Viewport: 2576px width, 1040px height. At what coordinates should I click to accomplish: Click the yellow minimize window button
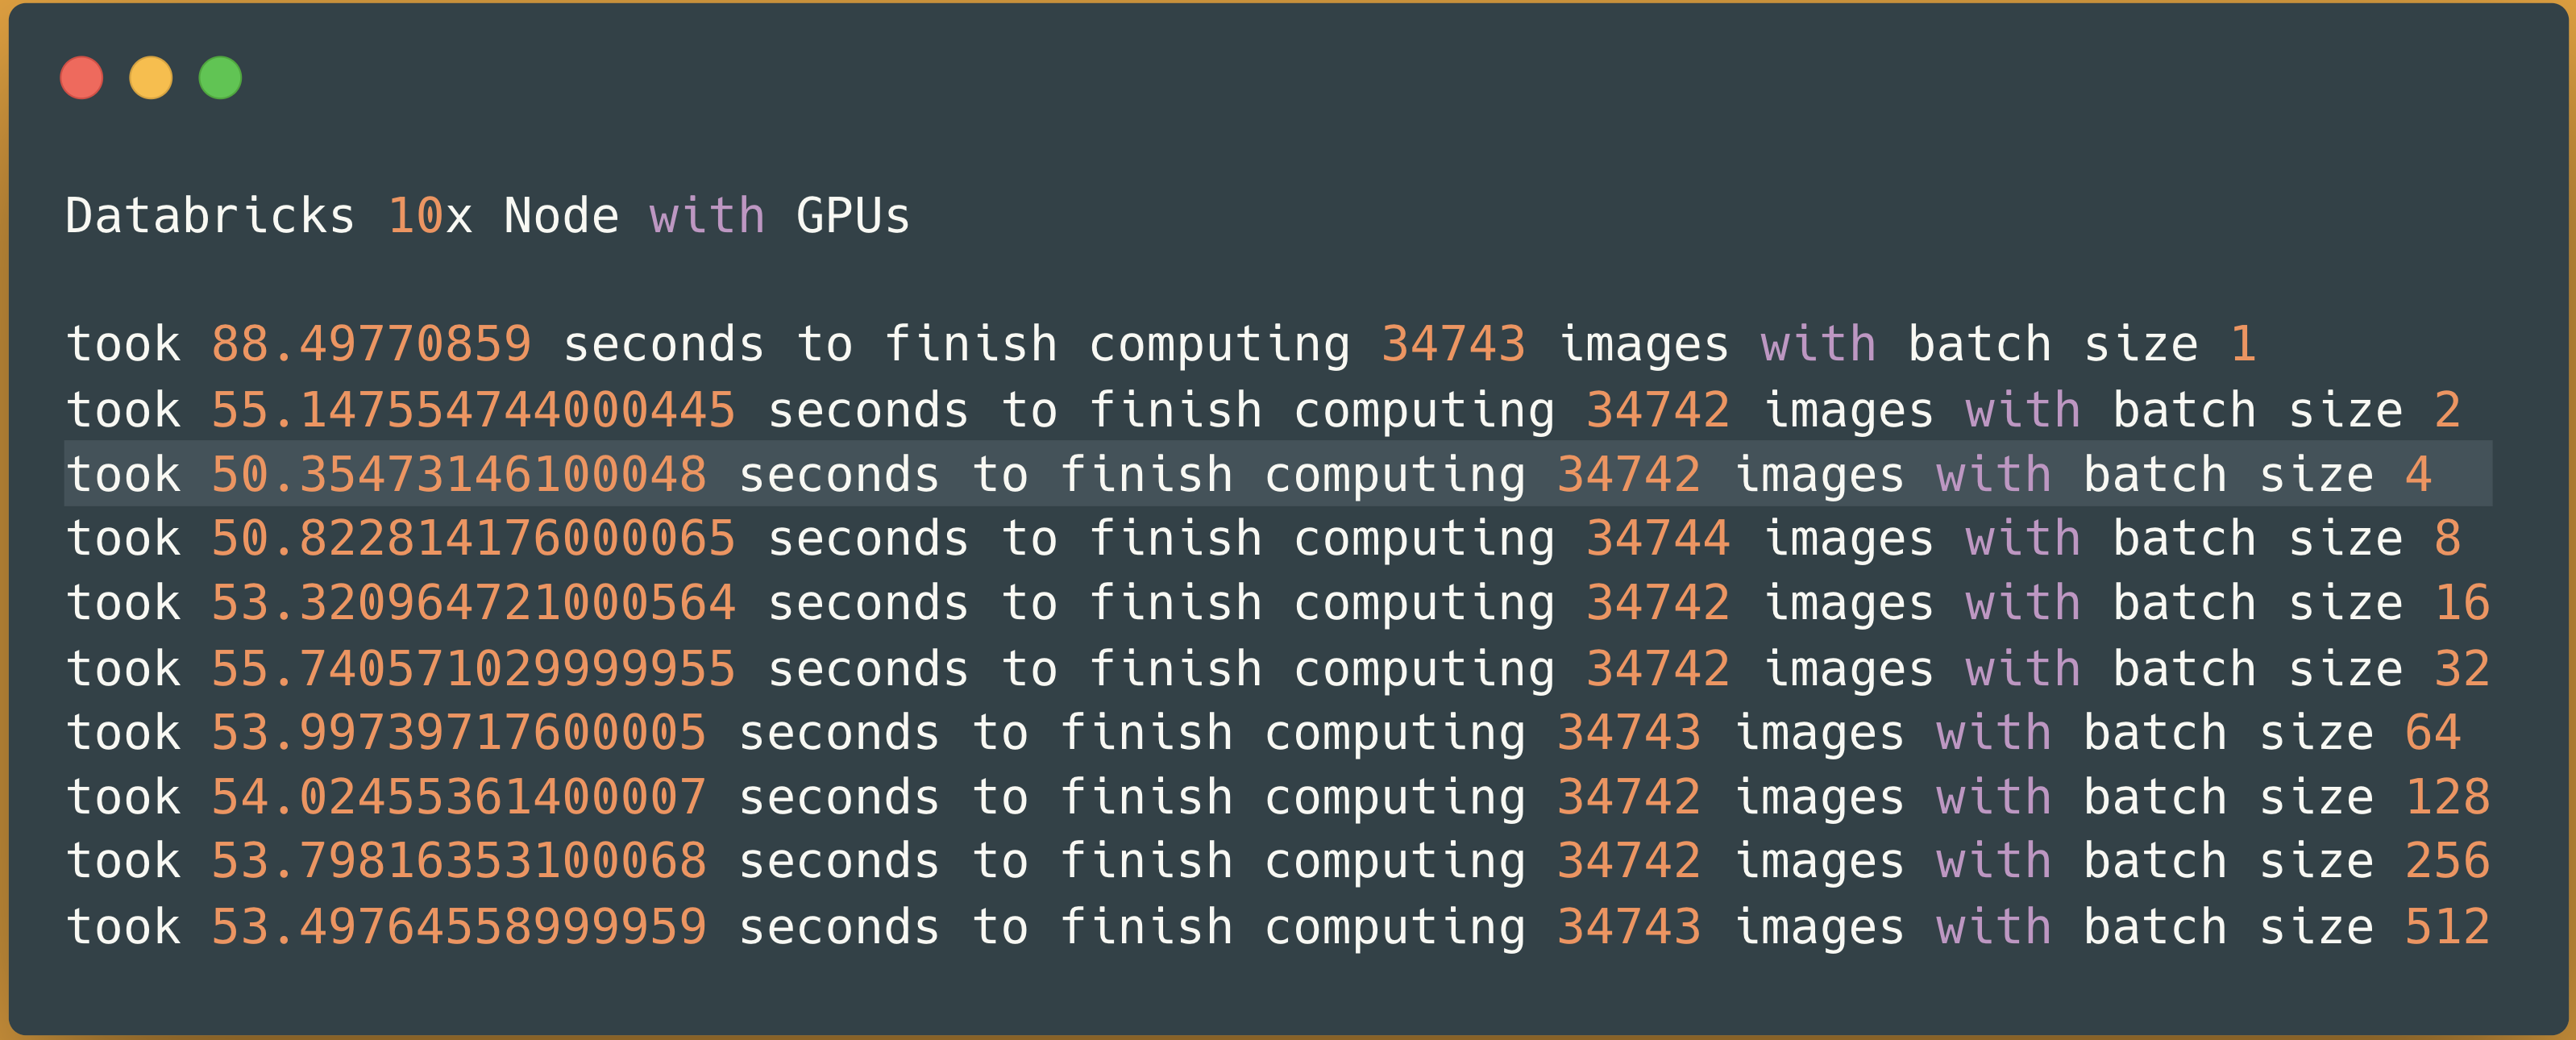151,78
